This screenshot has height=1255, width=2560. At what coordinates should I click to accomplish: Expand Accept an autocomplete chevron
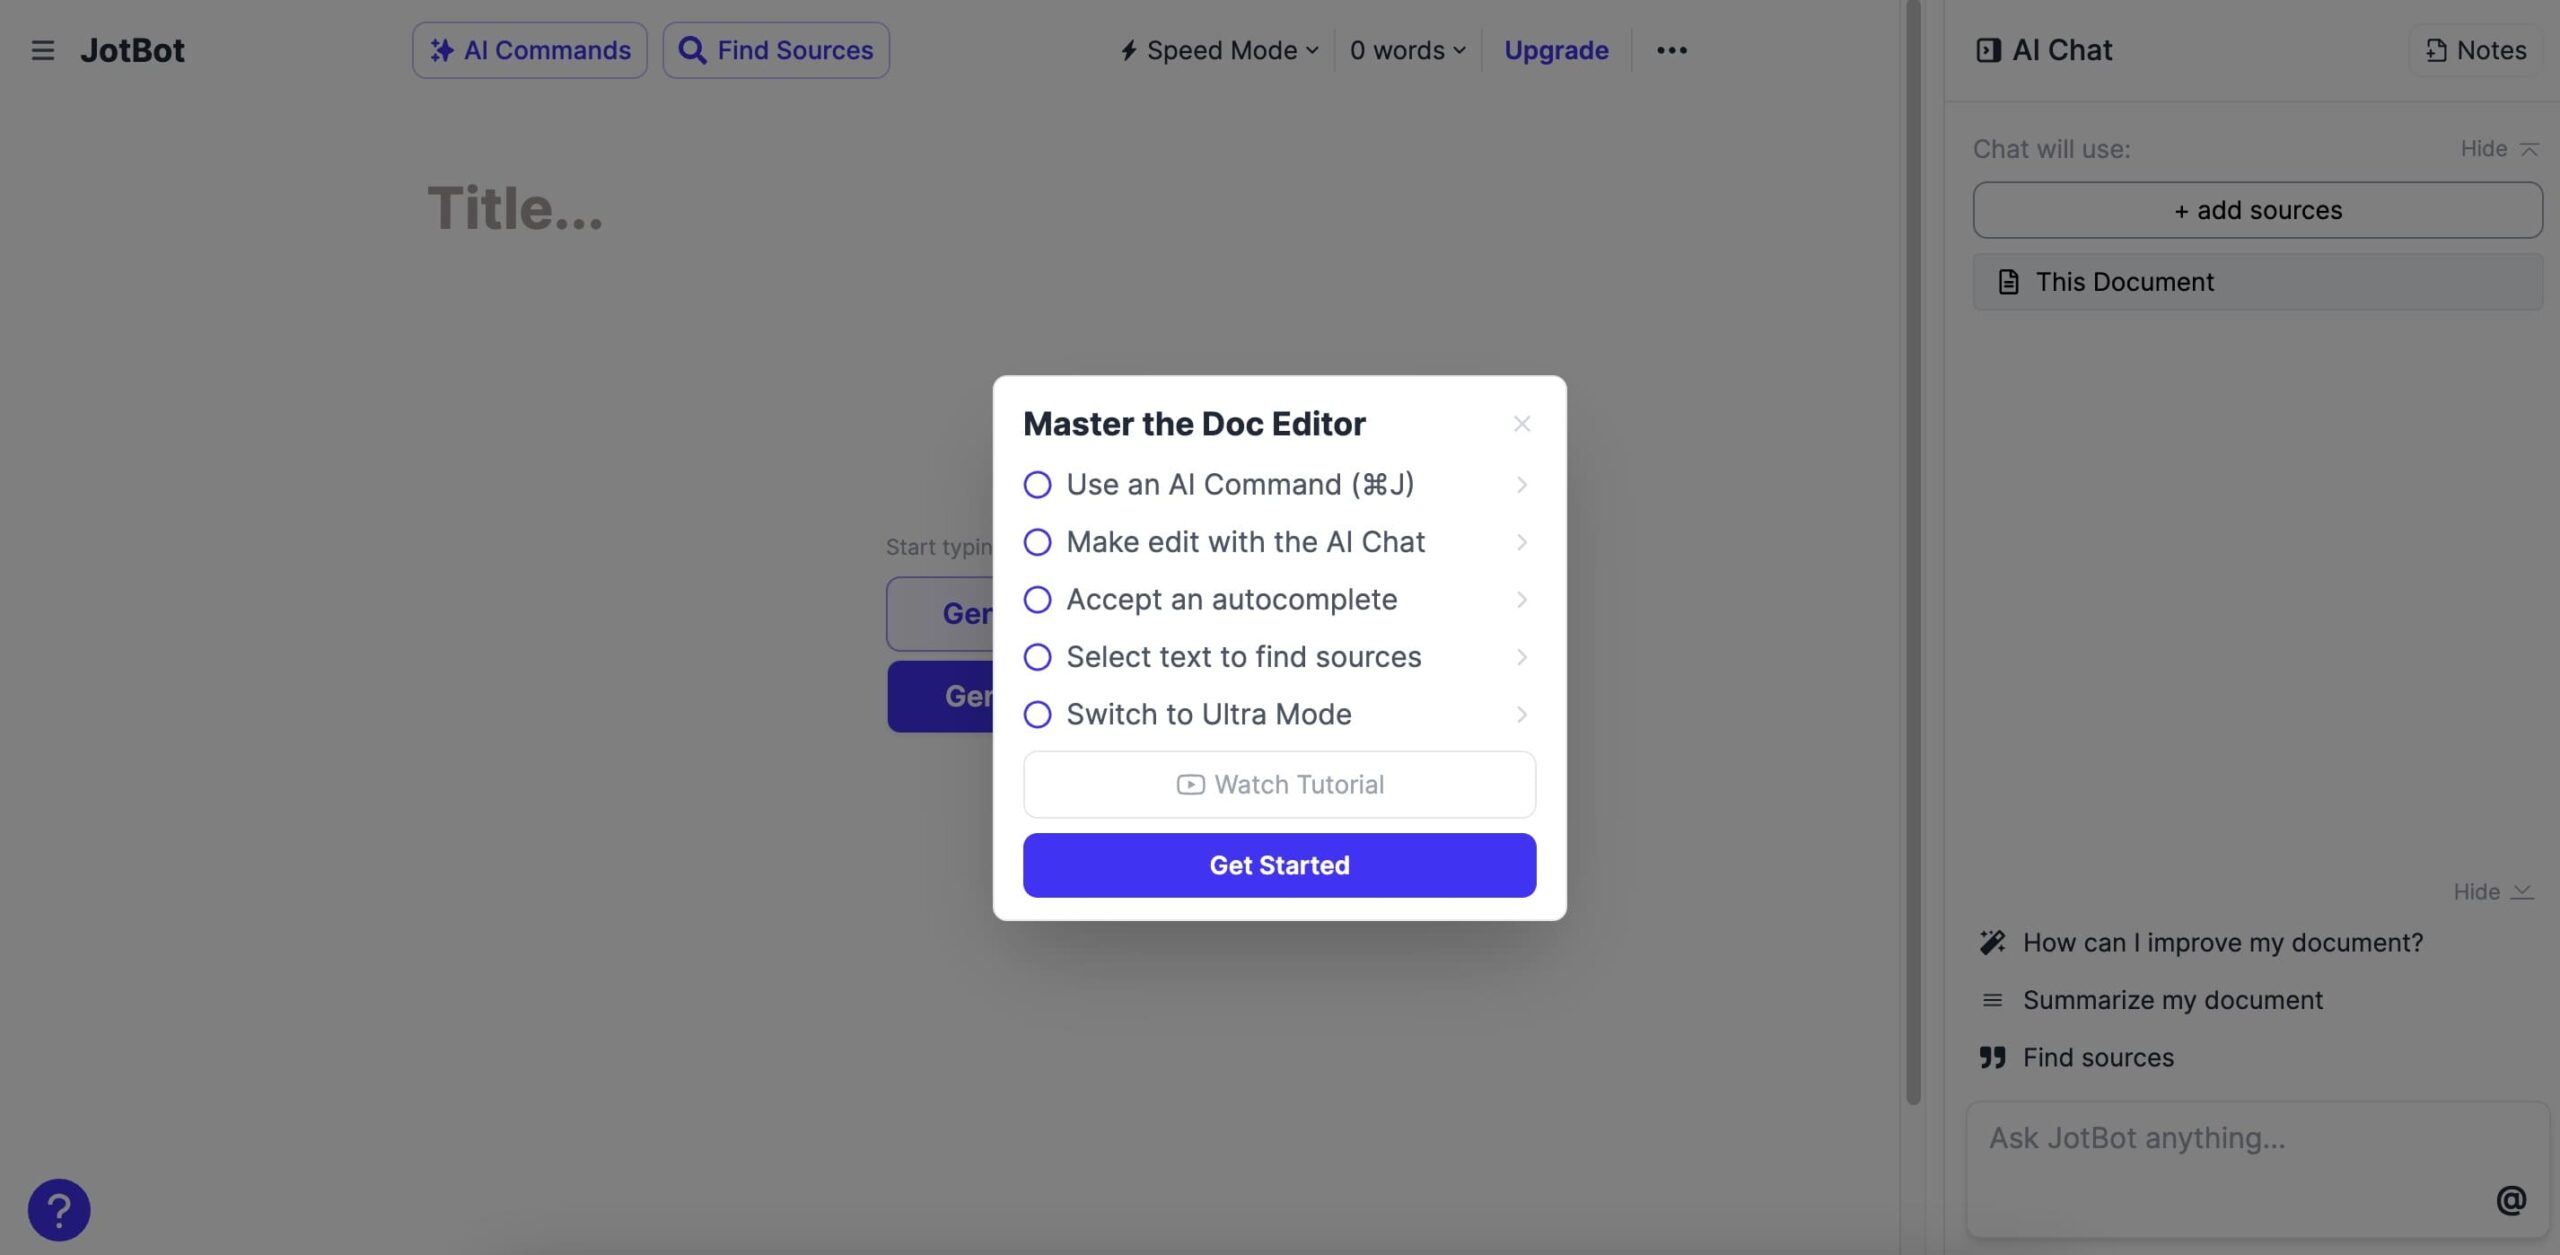(1521, 600)
